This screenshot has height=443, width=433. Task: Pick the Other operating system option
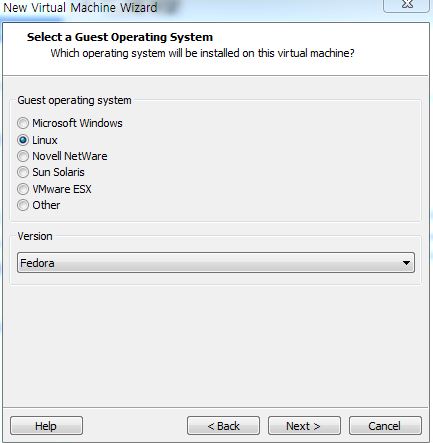point(23,205)
